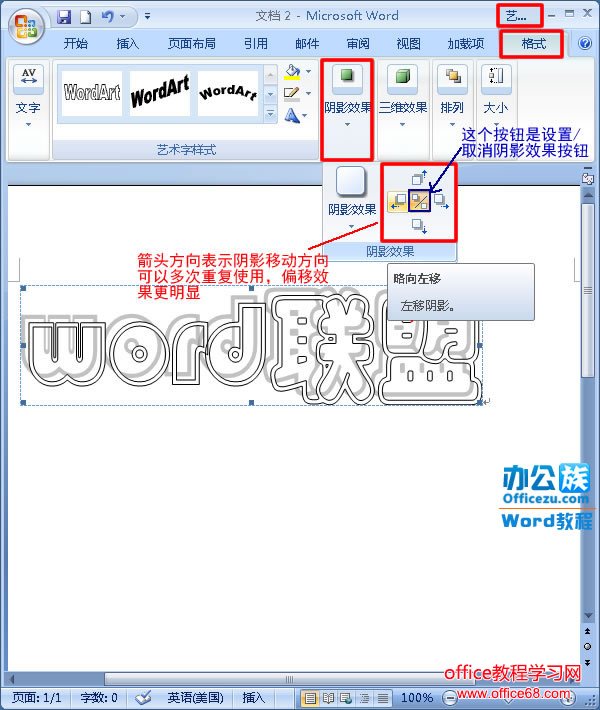Open the 排列 arrange dropdown
This screenshot has width=600, height=710.
point(452,96)
